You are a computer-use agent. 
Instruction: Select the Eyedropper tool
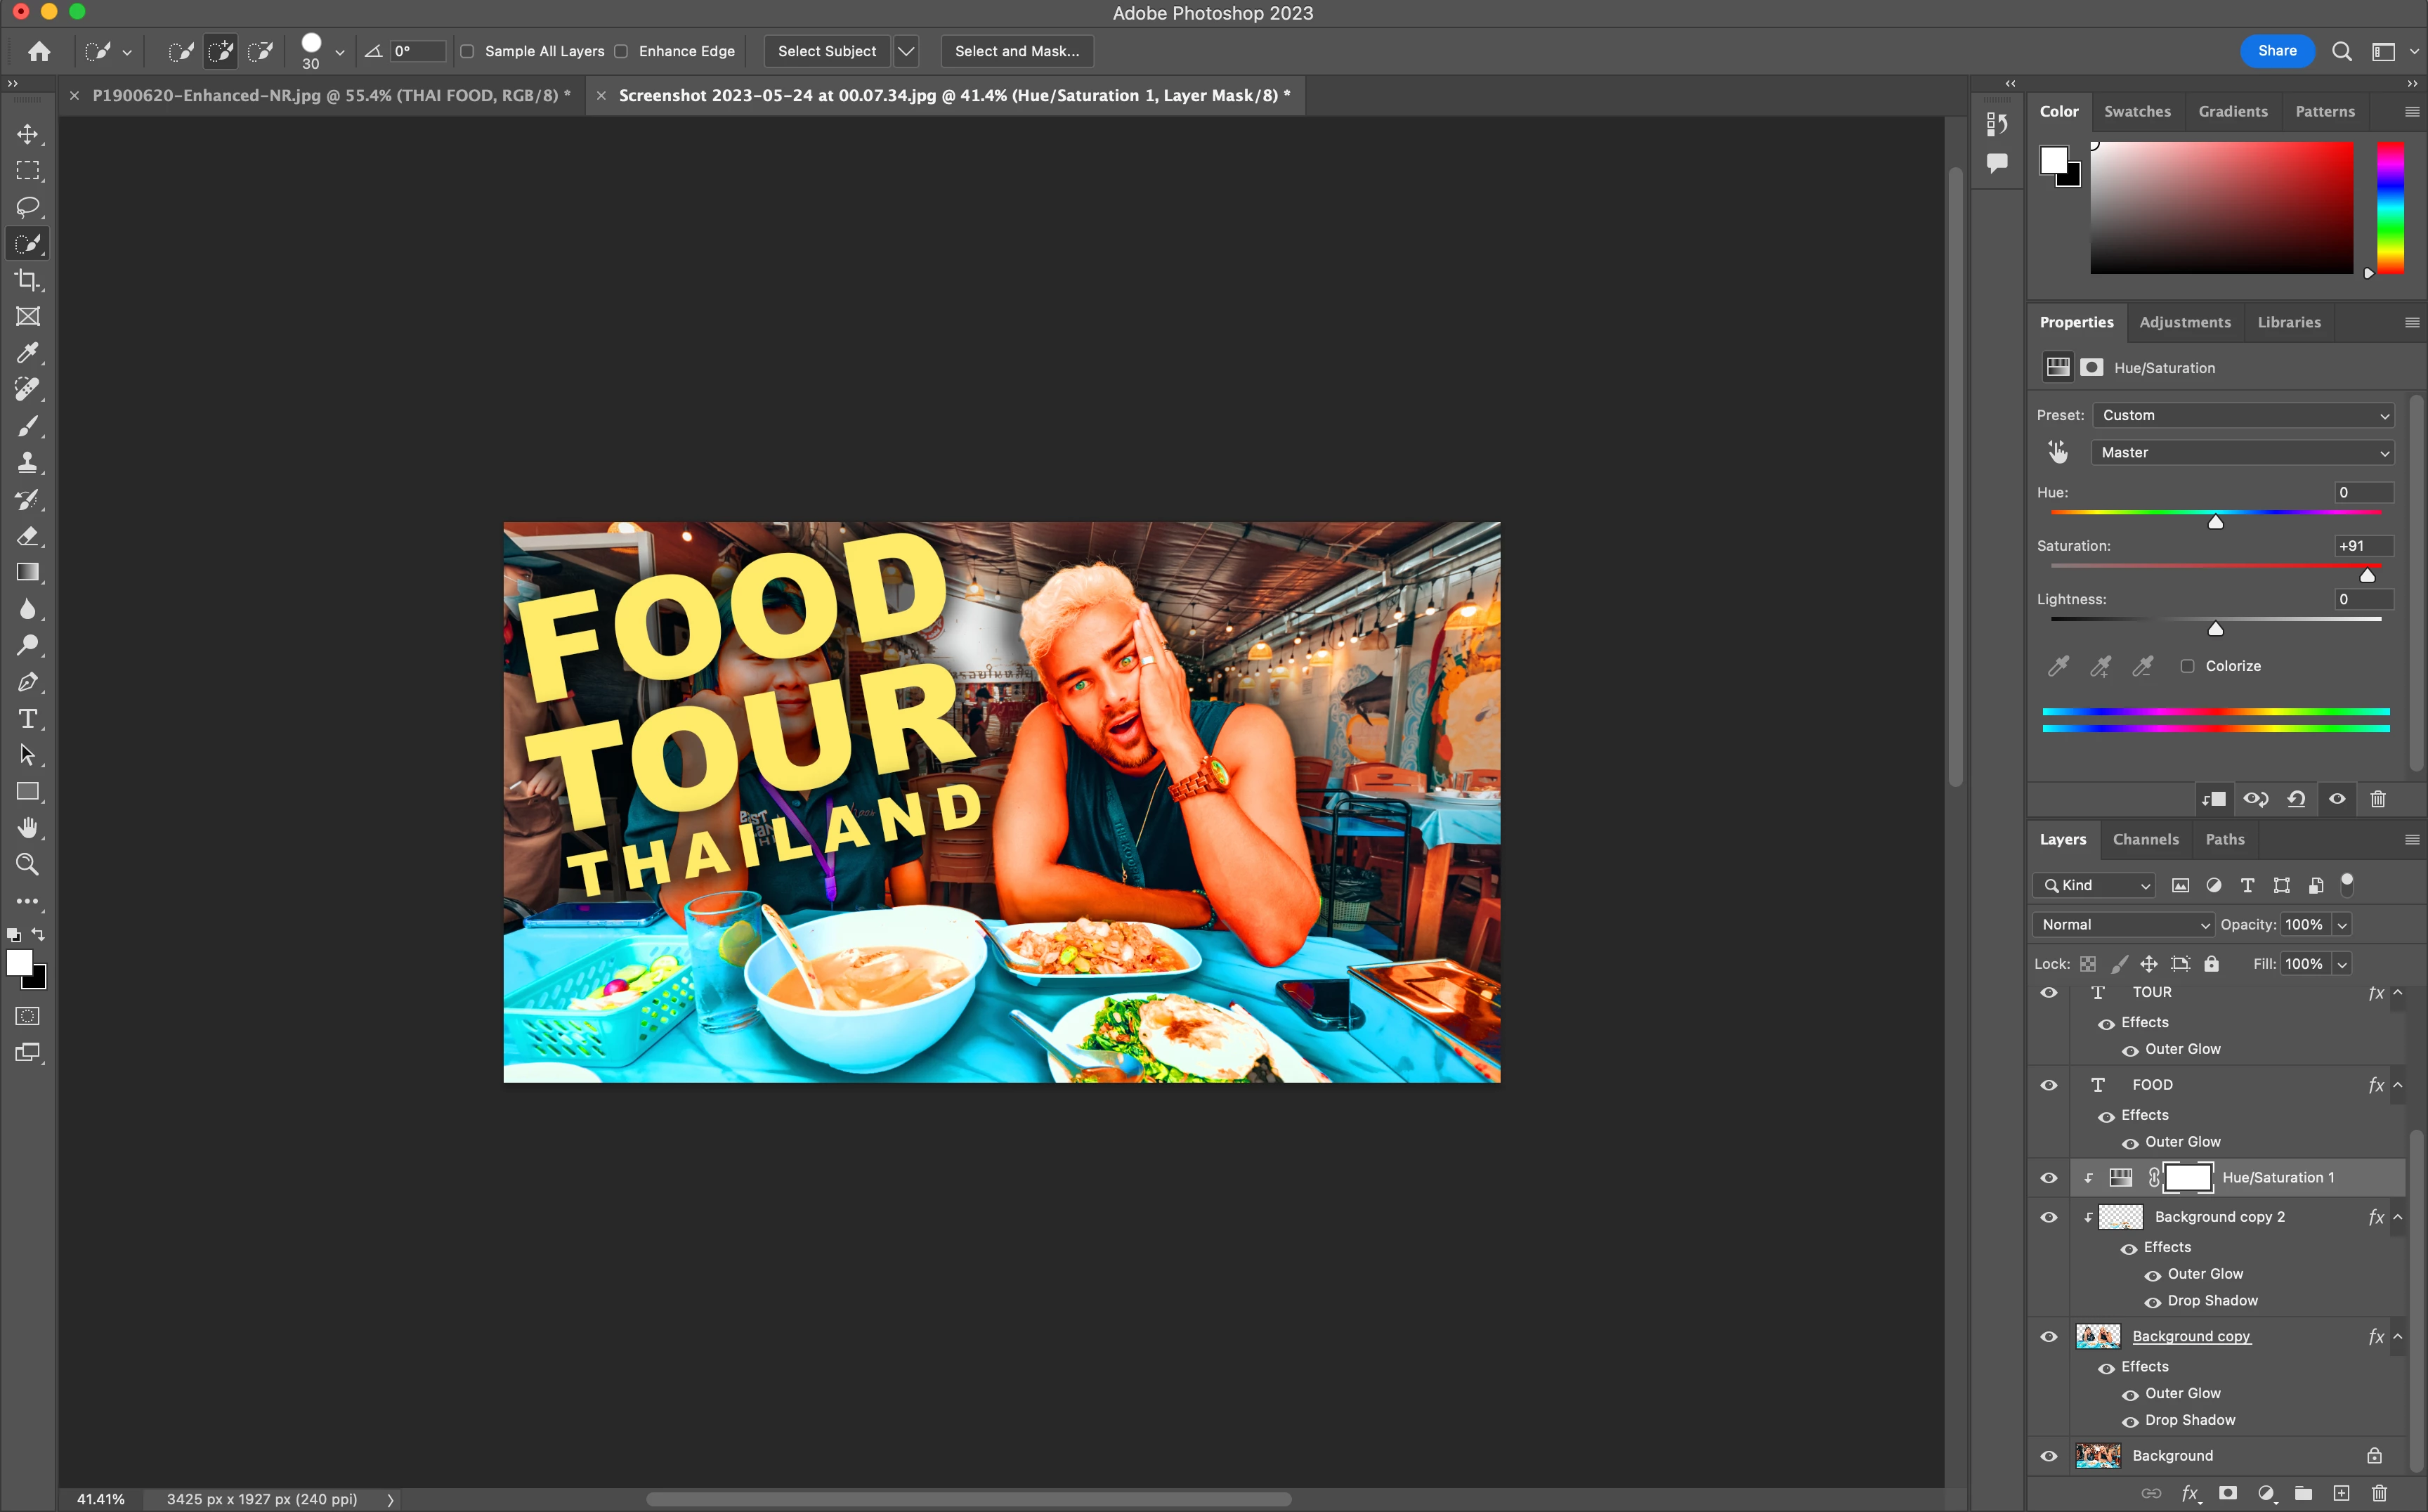(27, 353)
